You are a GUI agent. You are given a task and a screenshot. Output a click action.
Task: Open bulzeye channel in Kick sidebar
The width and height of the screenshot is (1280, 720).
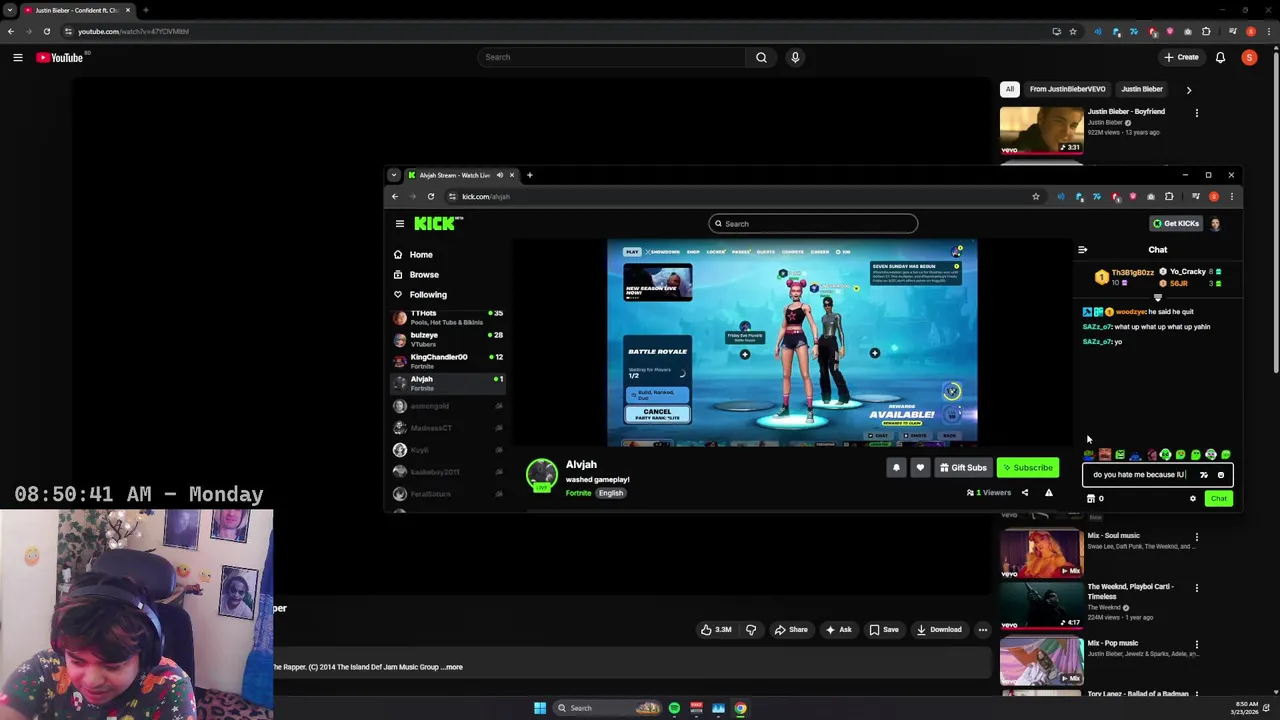coord(448,338)
